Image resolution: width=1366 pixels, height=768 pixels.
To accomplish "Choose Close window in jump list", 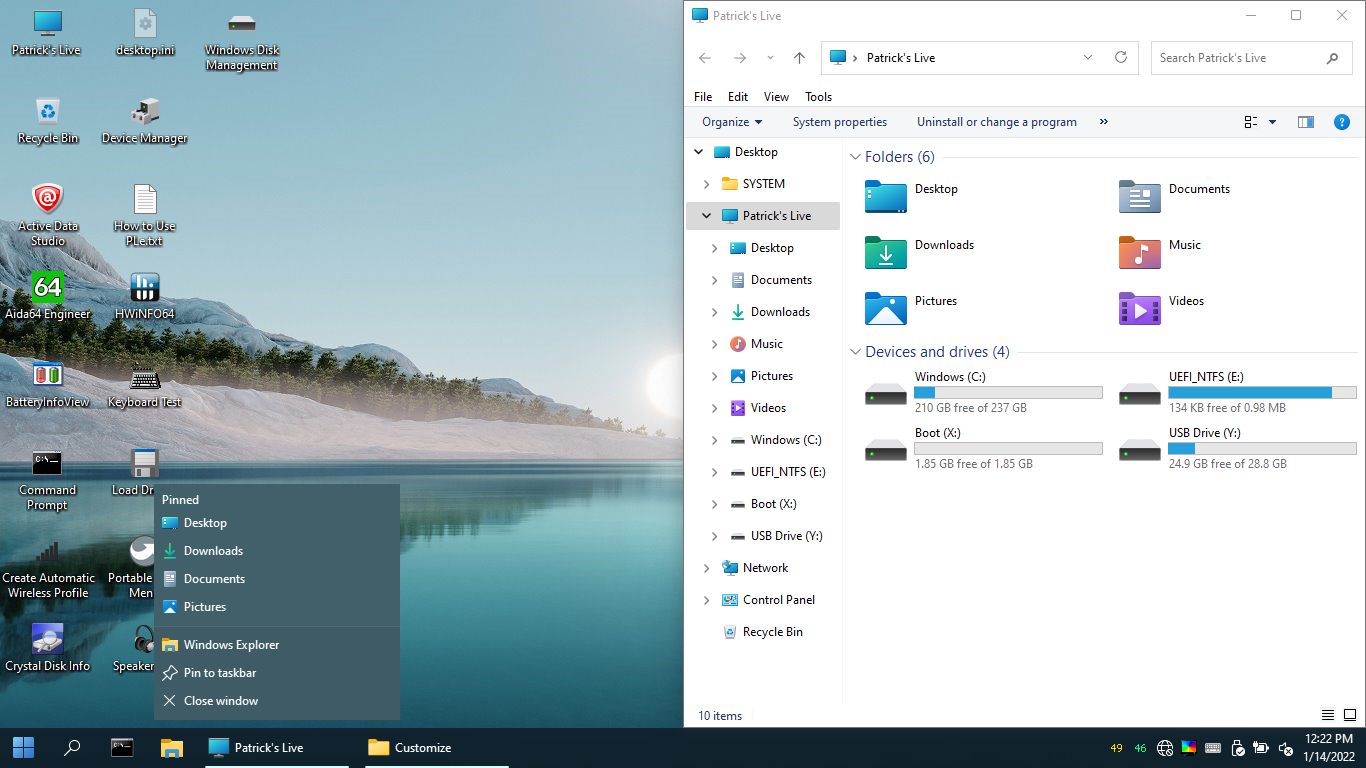I will coord(277,701).
